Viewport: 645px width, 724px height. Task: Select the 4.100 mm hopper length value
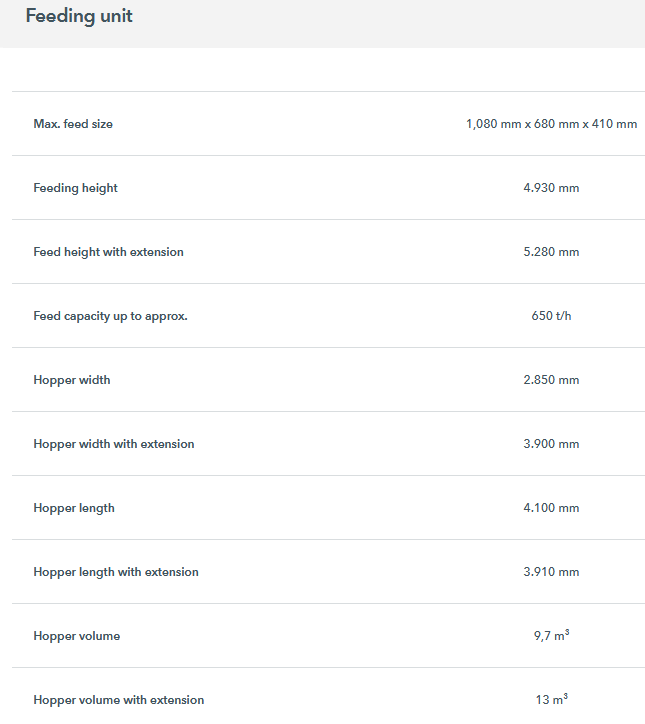coord(551,508)
